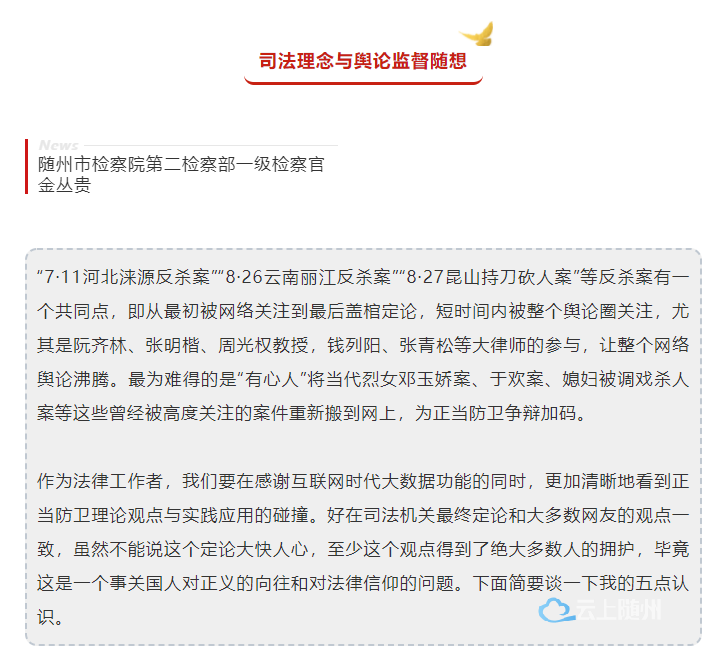Click the golden dove icon above the title
Viewport: 718px width, 664px height.
pos(477,34)
